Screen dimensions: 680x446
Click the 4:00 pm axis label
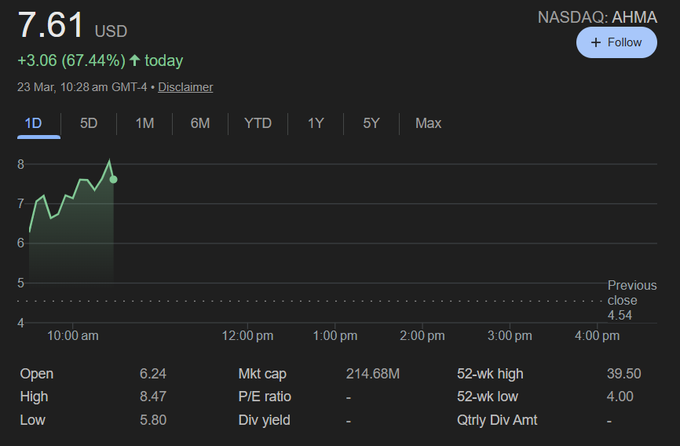coord(597,336)
